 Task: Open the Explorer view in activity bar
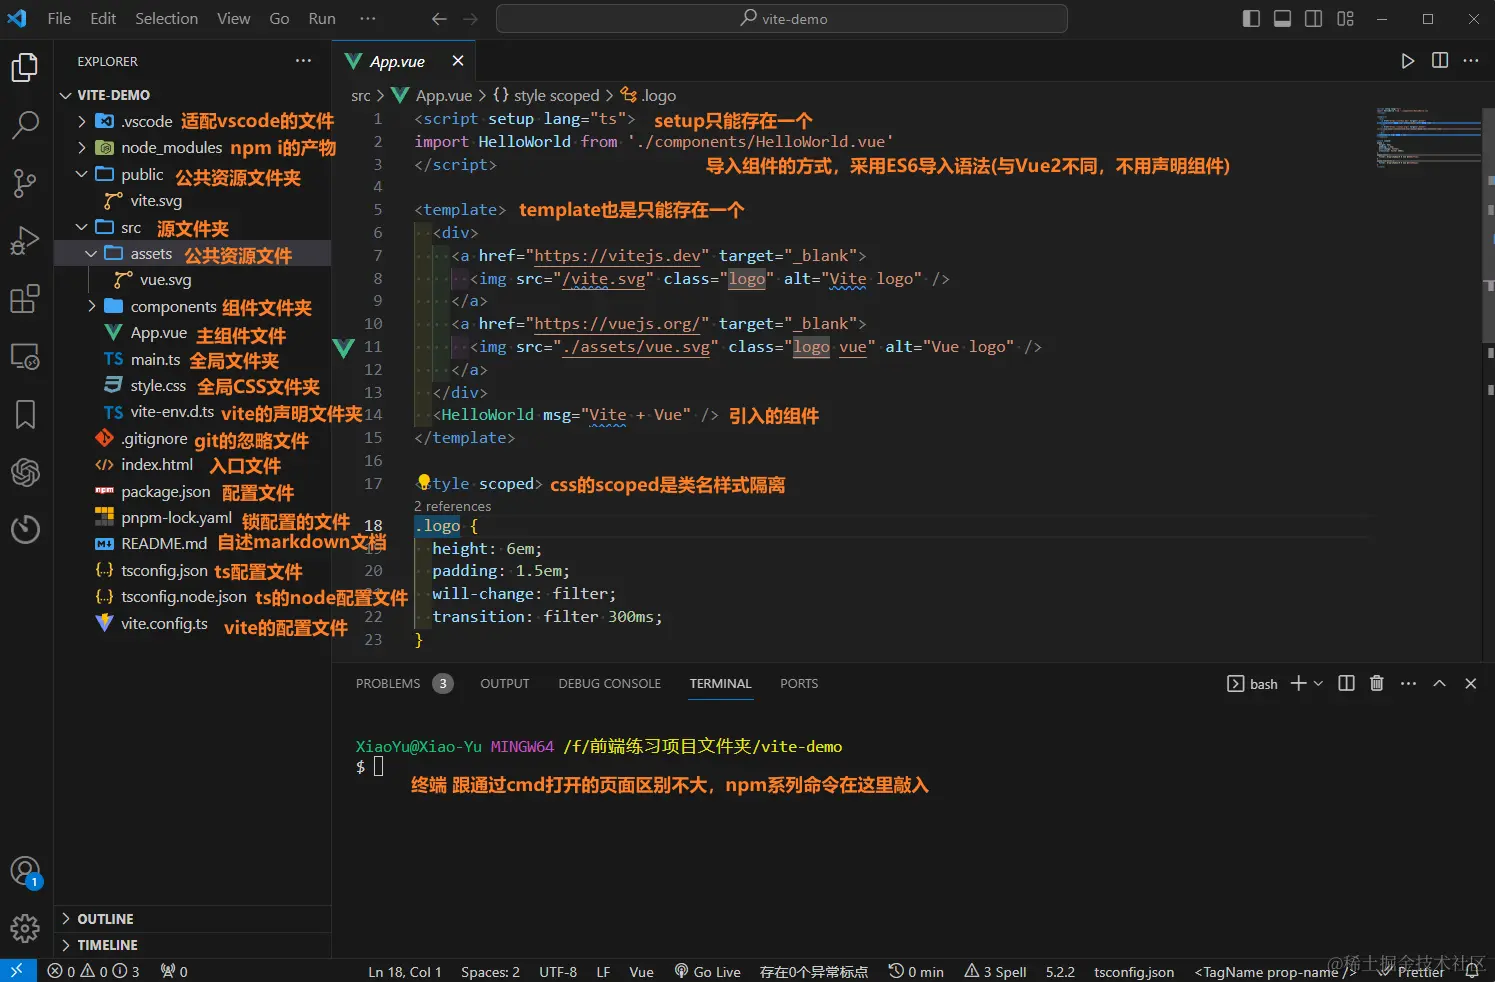pos(25,67)
